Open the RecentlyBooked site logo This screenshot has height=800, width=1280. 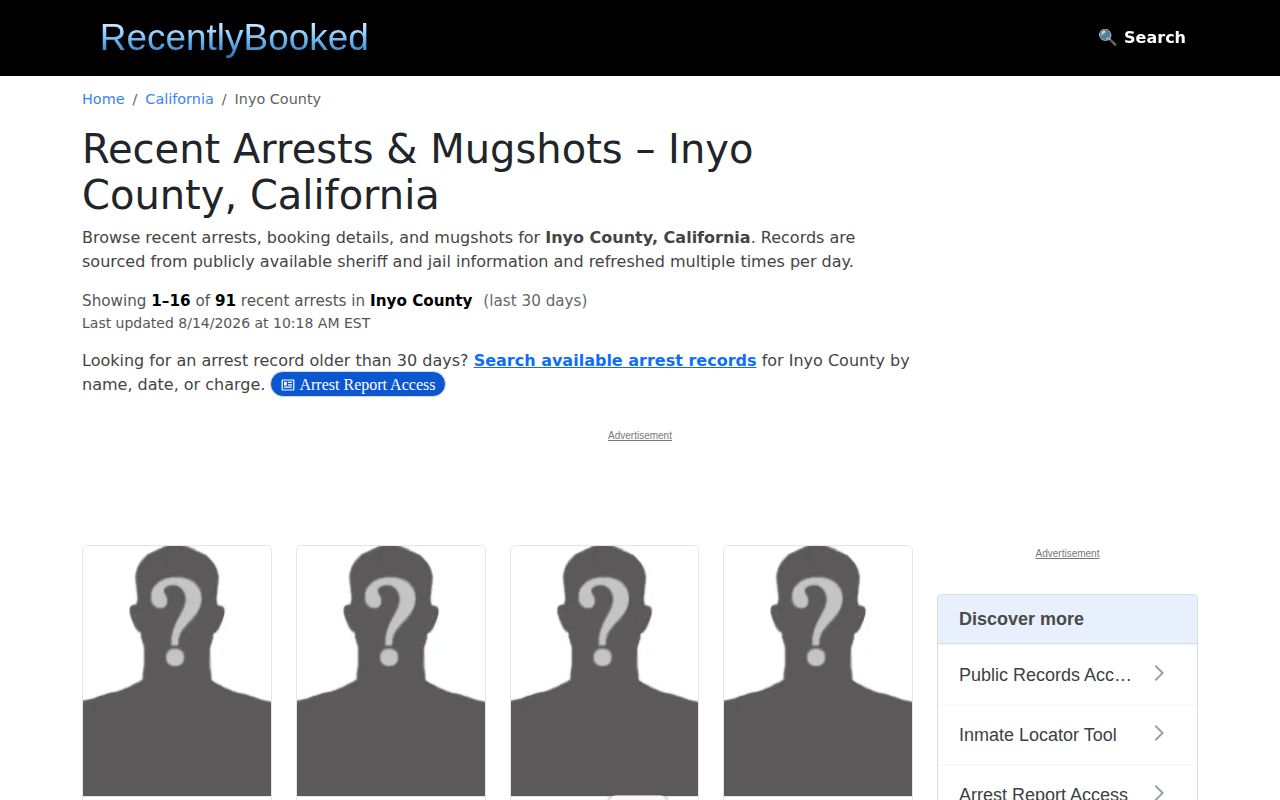click(234, 37)
